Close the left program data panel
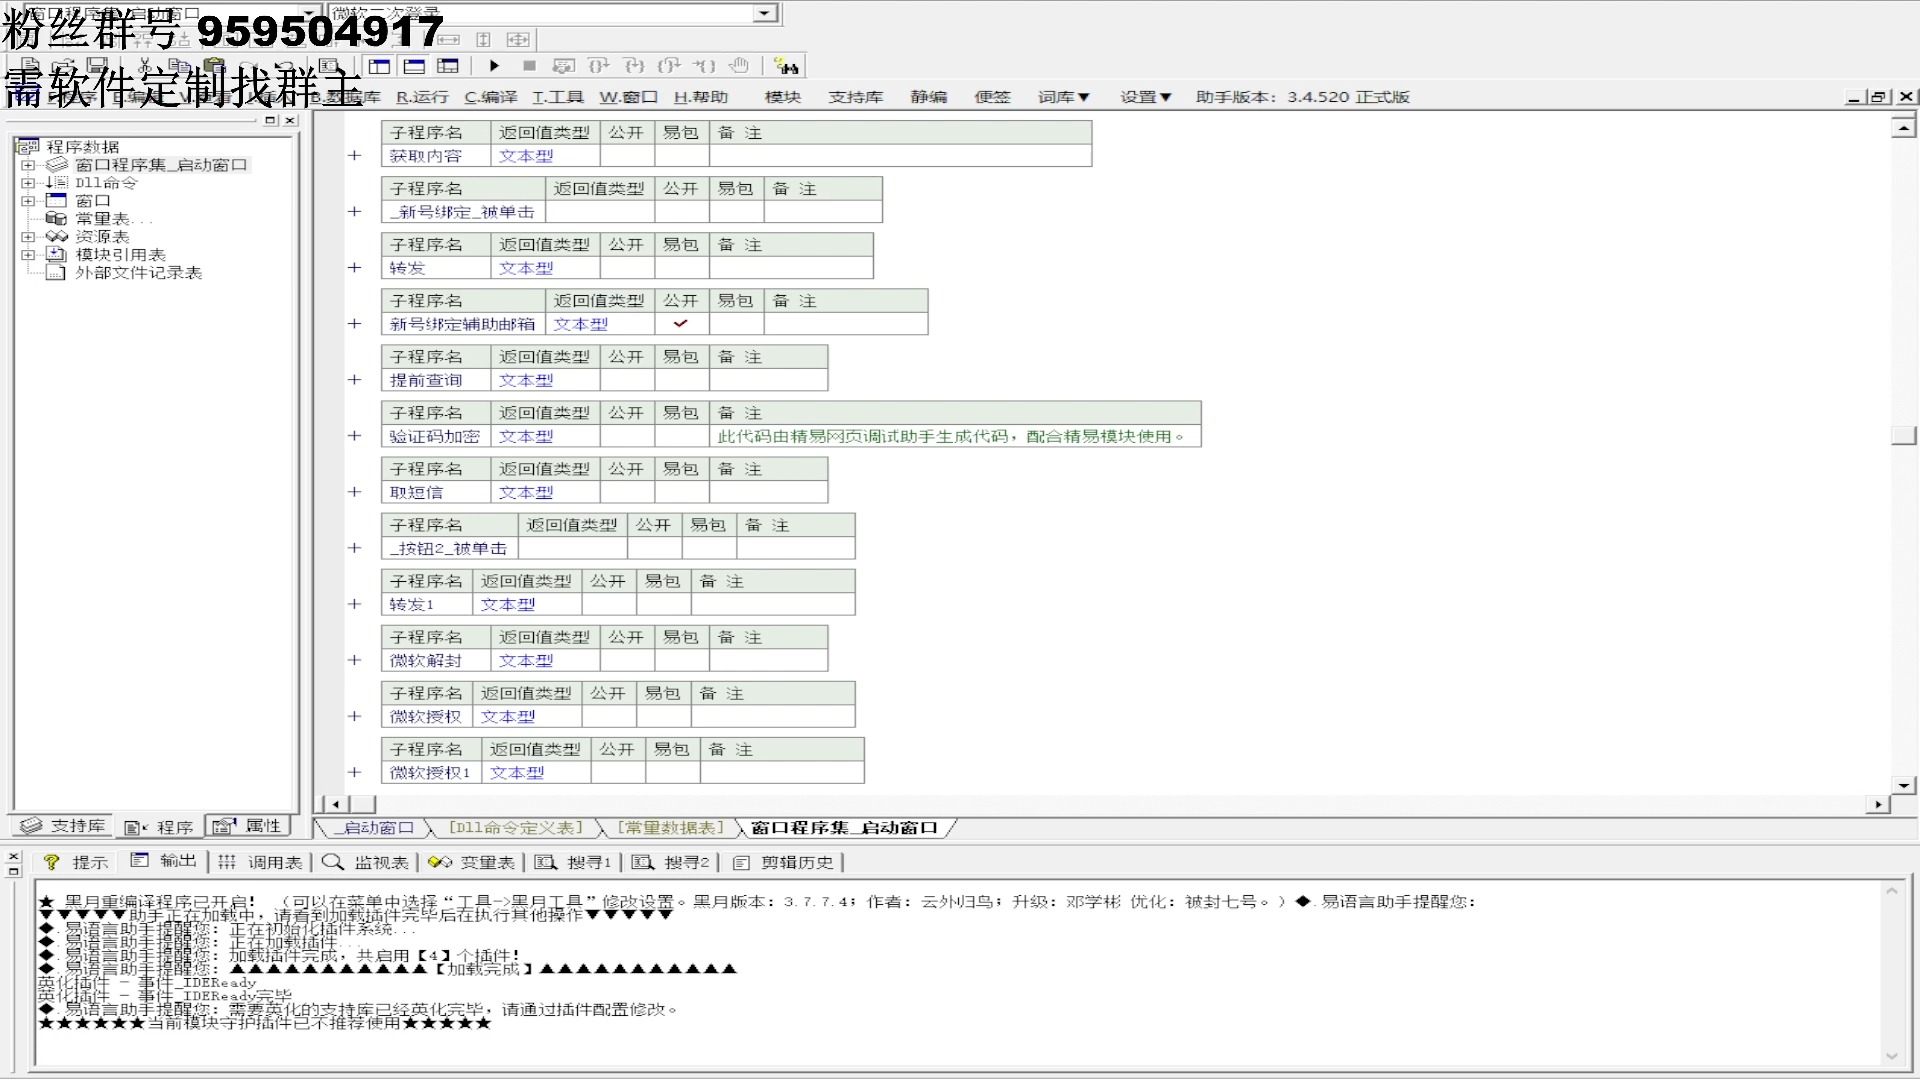Screen dimensions: 1920x1080 click(x=290, y=120)
